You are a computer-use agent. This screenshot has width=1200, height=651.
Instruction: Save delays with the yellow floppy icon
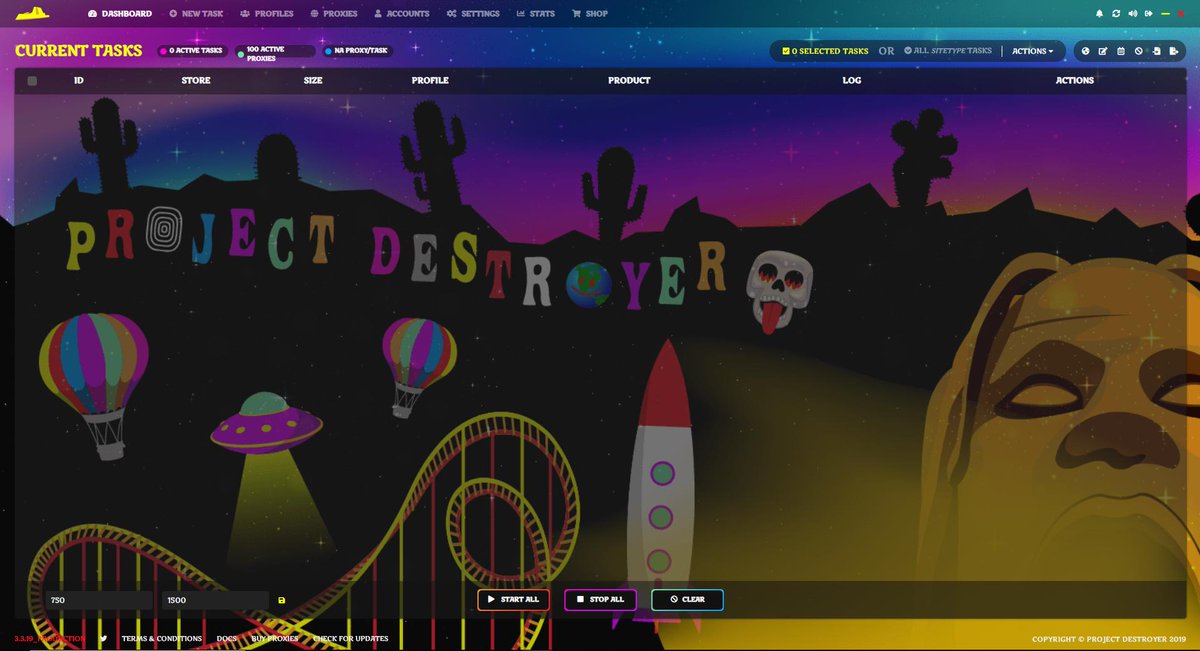(x=282, y=600)
